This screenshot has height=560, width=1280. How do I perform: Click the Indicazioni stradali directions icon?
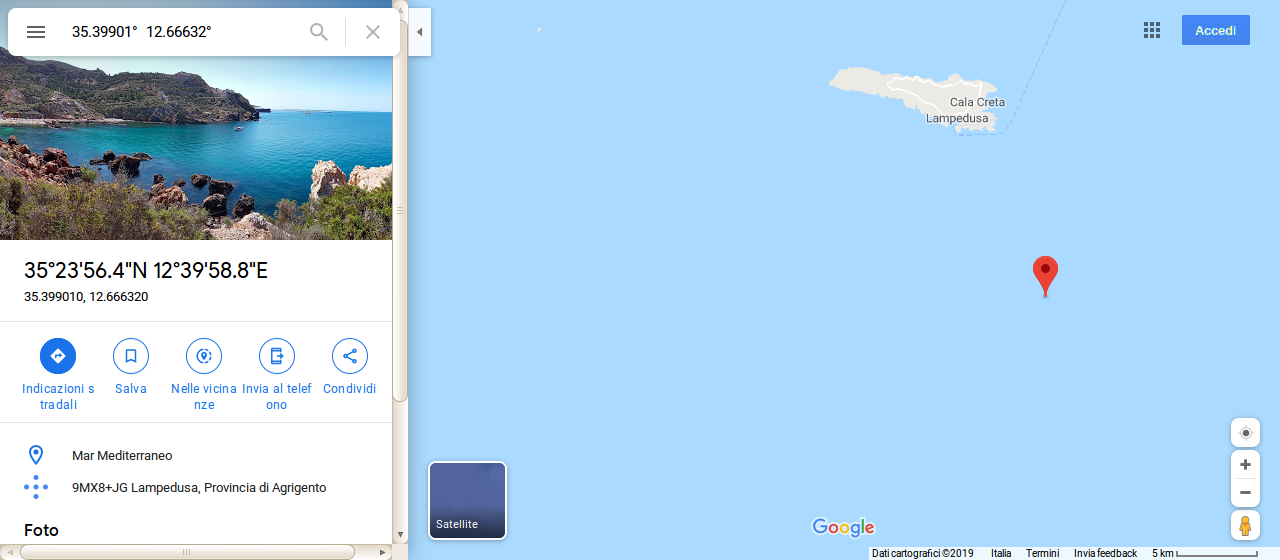(58, 356)
